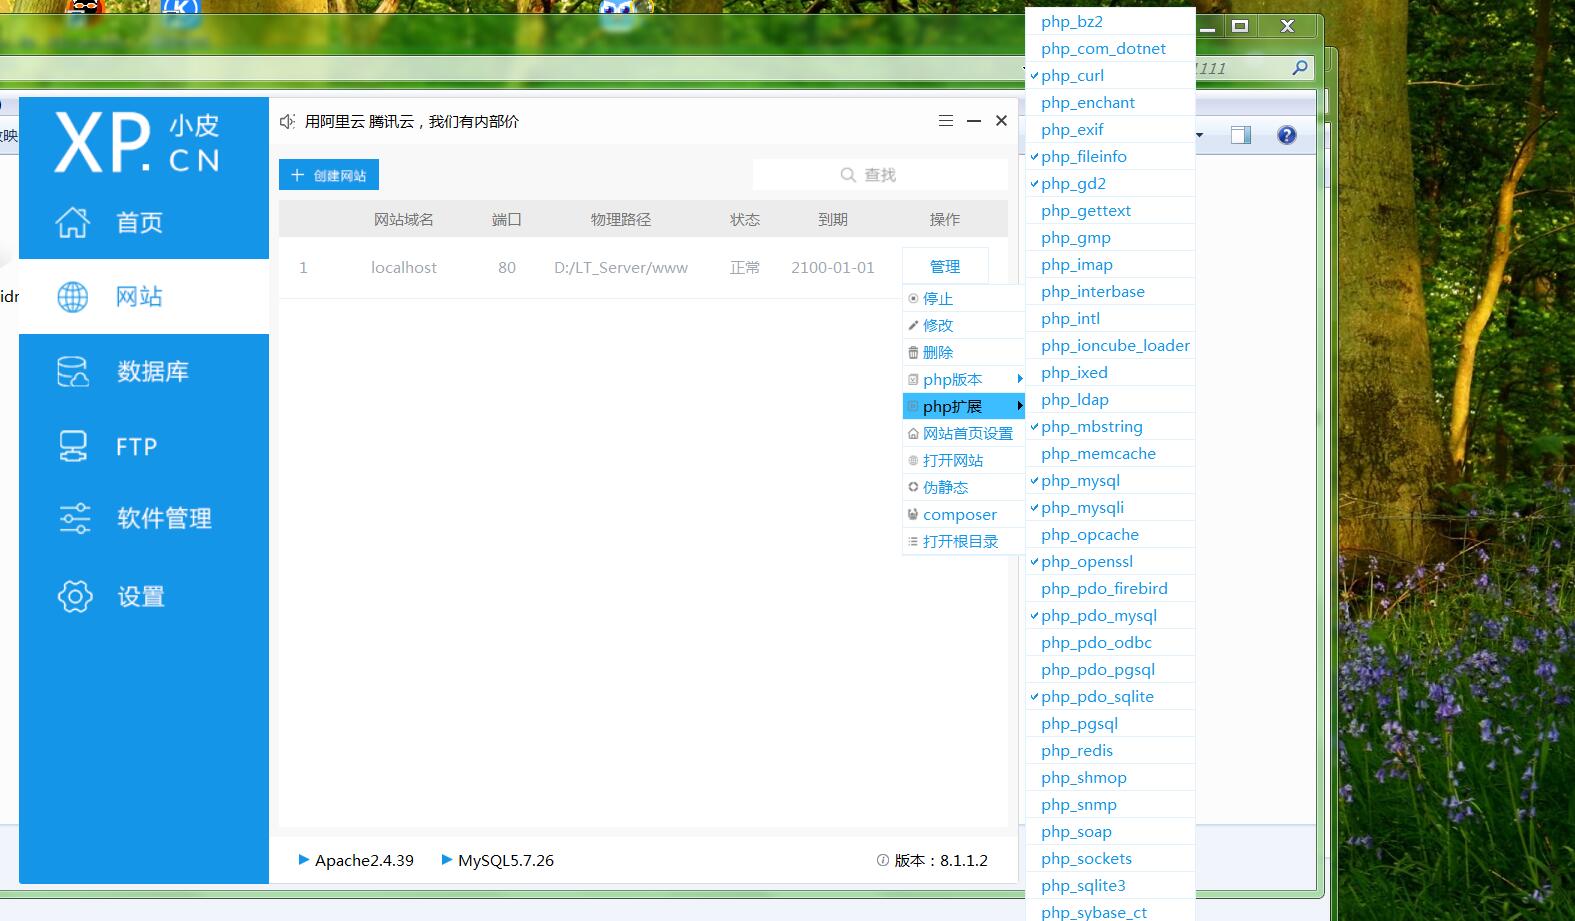Click the settings gear icon
Image resolution: width=1575 pixels, height=921 pixels.
74,597
